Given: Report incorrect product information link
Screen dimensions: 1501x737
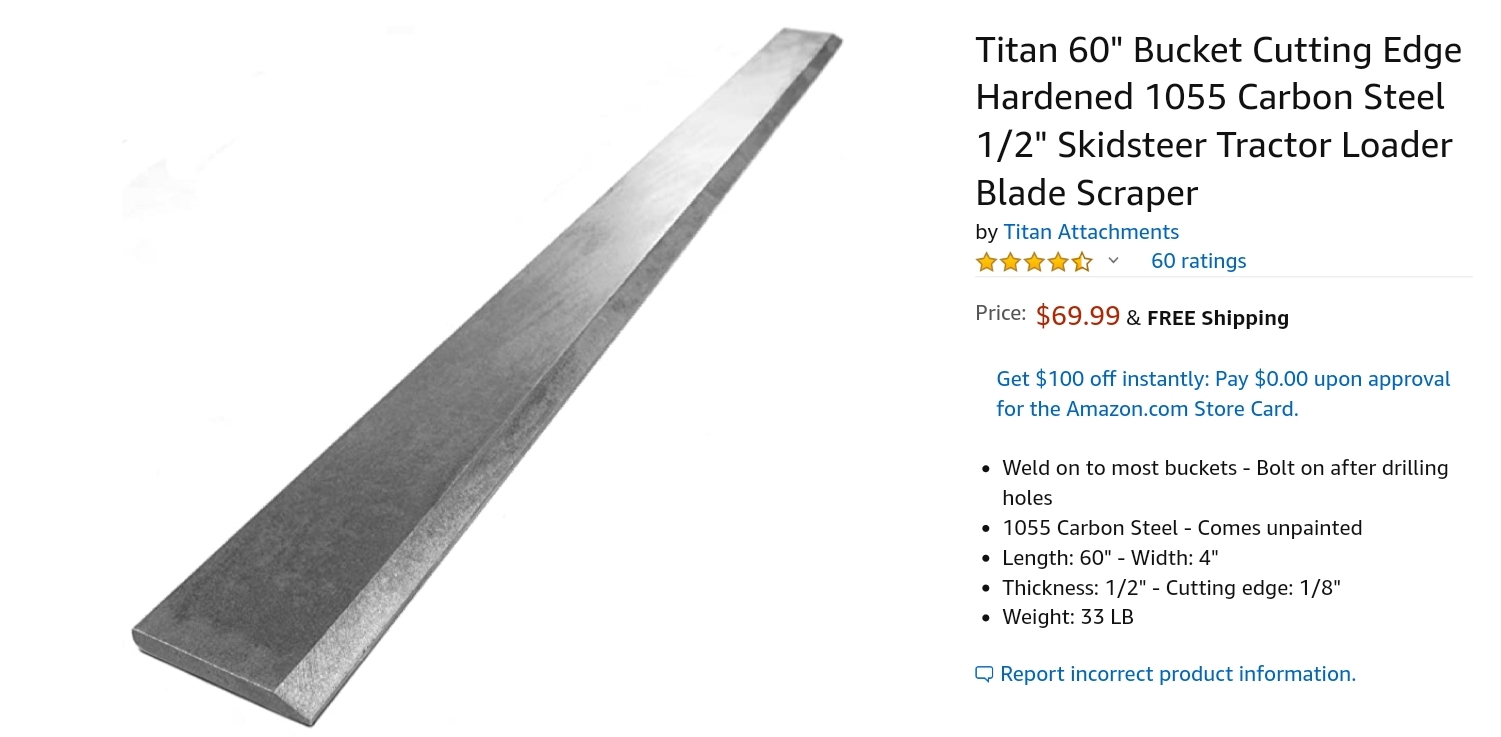Looking at the screenshot, I should (x=1178, y=674).
